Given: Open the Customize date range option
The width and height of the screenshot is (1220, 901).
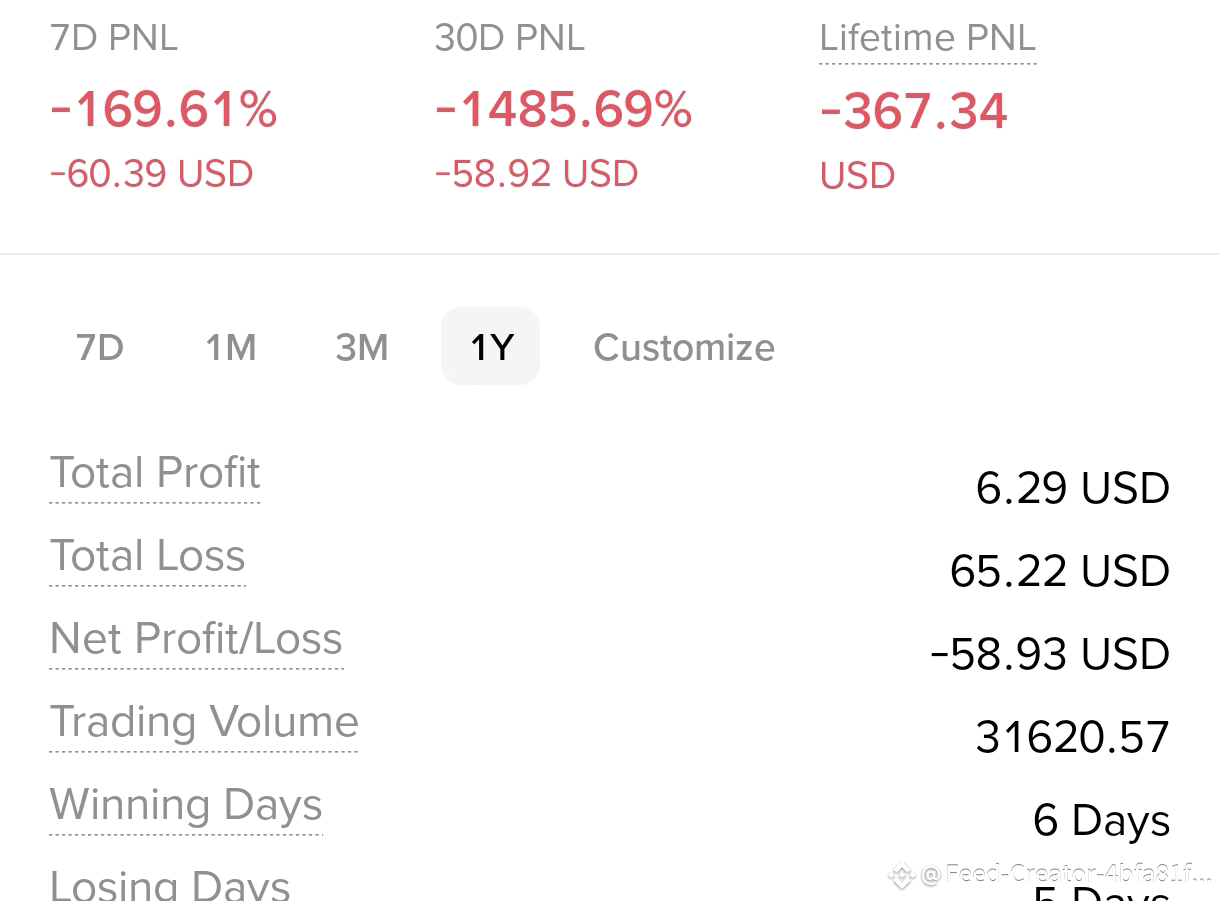Looking at the screenshot, I should [684, 347].
